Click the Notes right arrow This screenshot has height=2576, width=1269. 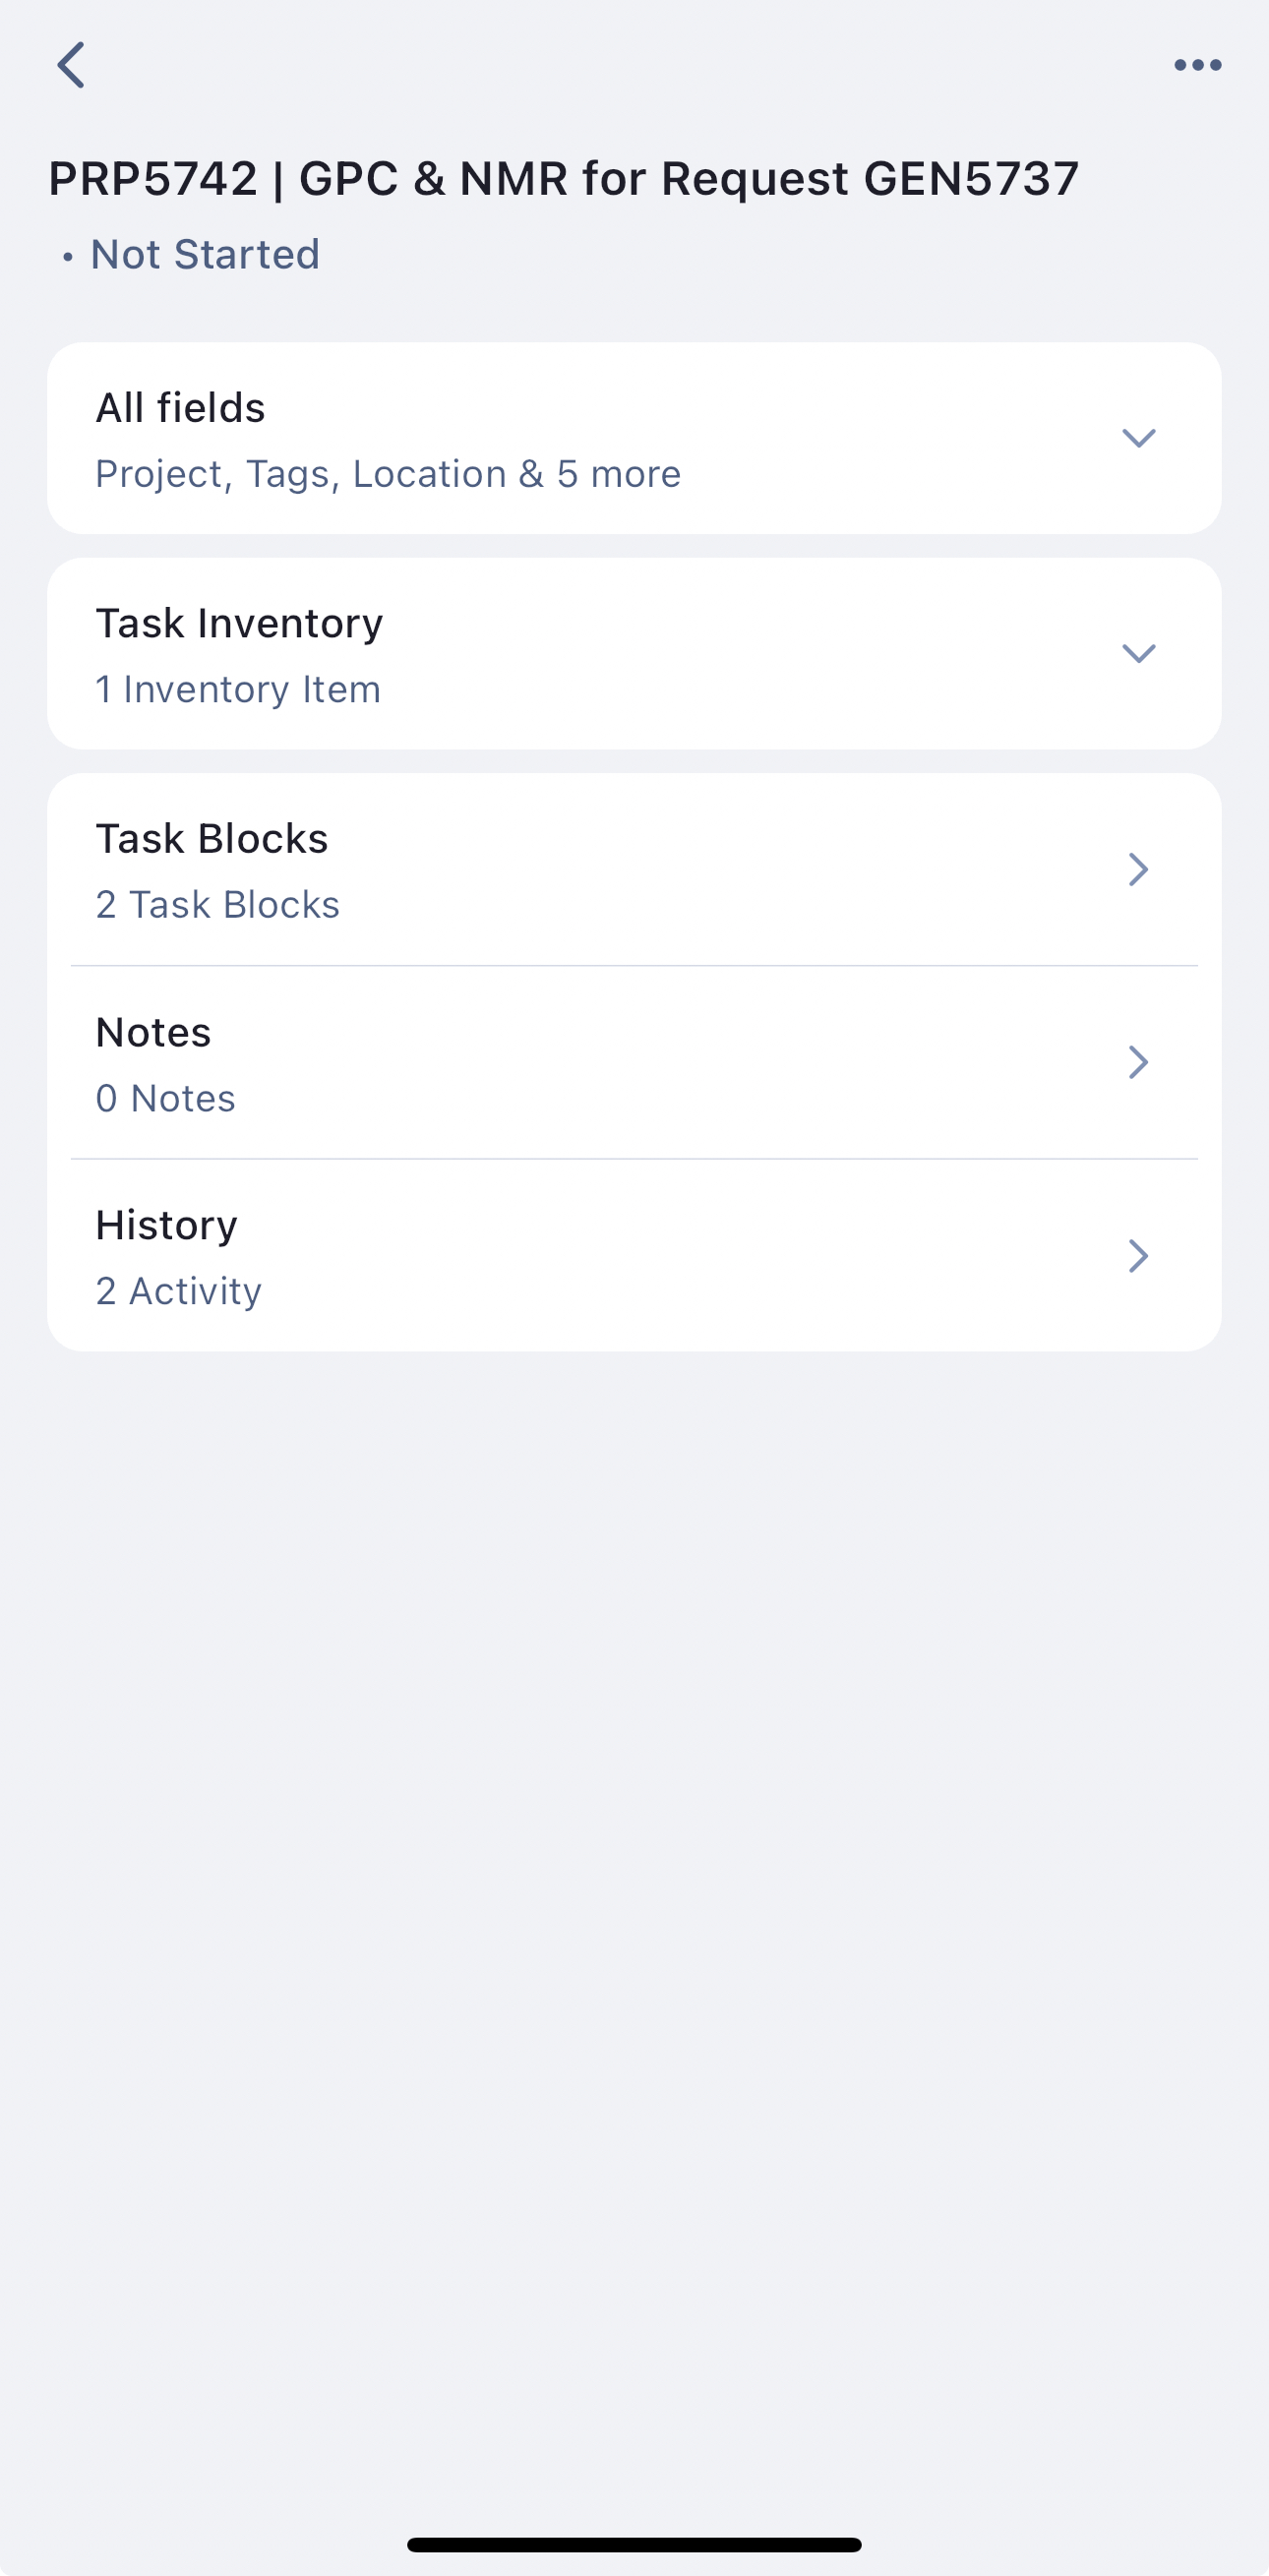(1137, 1062)
